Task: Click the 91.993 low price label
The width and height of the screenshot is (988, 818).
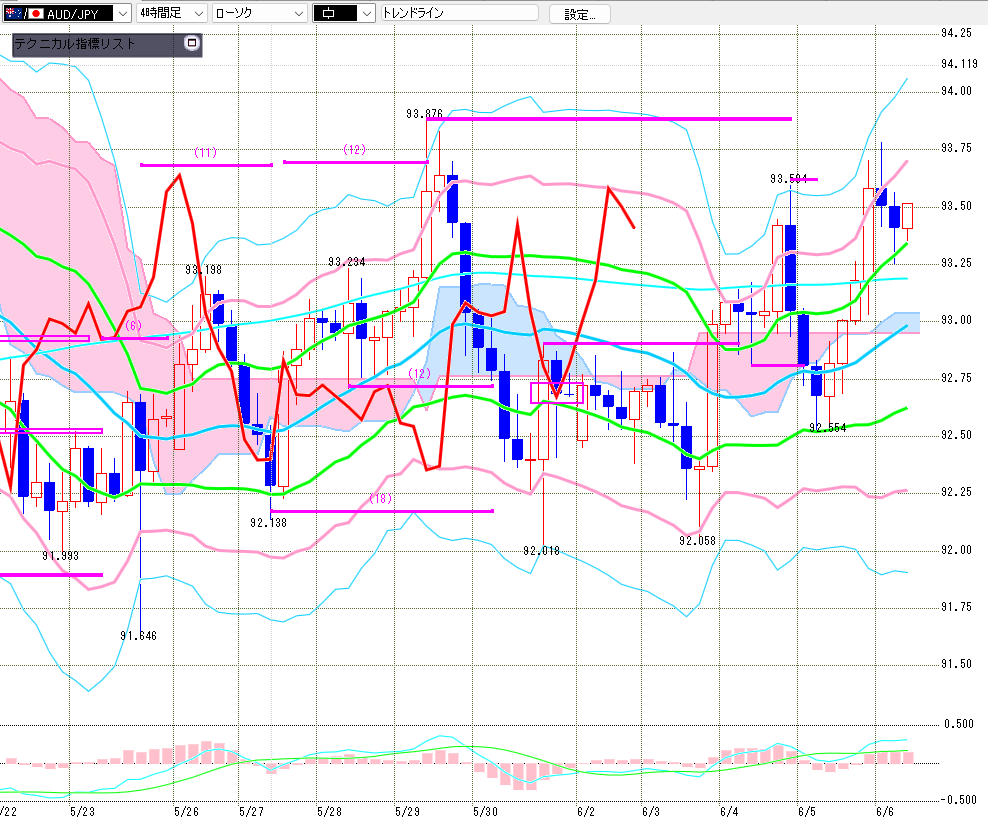Action: [60, 555]
